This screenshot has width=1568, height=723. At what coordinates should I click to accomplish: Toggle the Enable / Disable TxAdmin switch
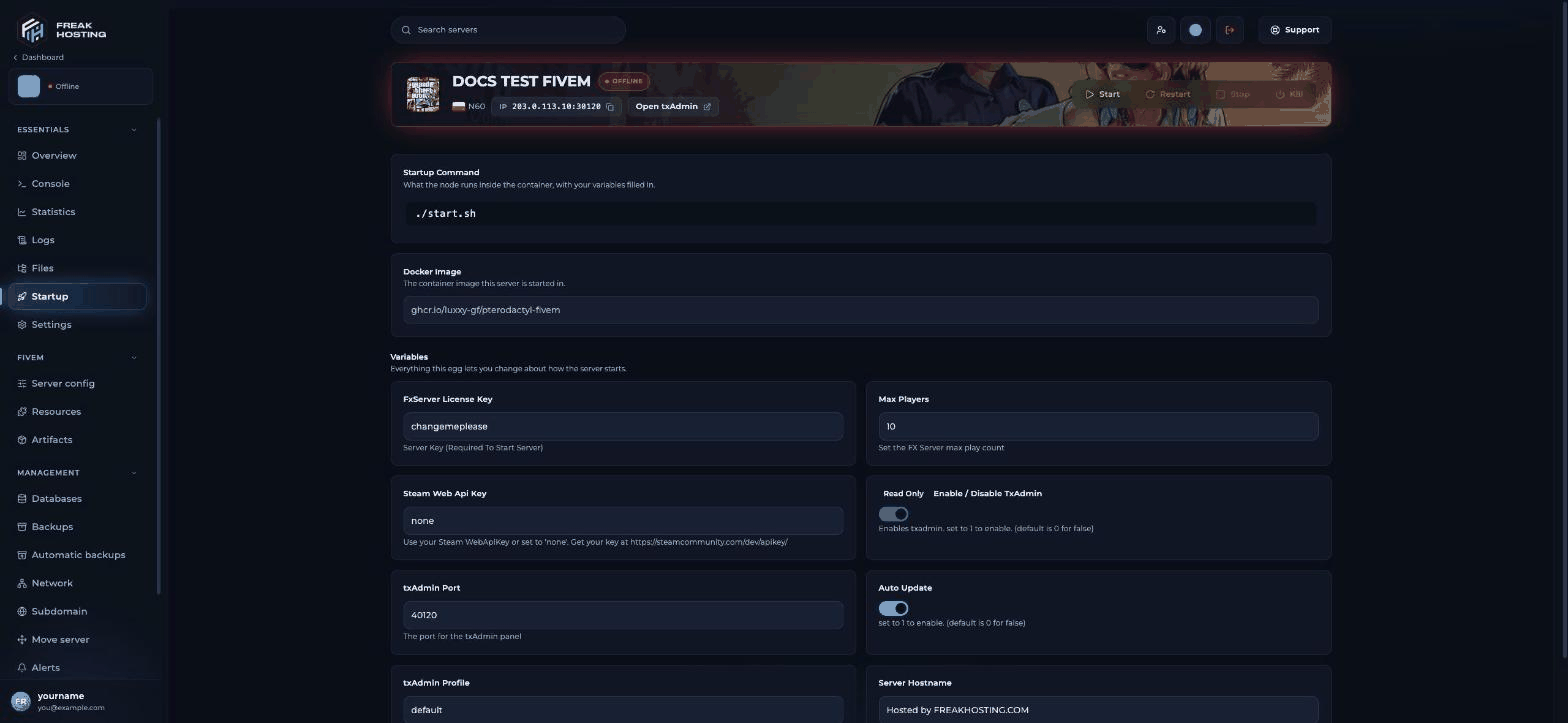point(893,514)
